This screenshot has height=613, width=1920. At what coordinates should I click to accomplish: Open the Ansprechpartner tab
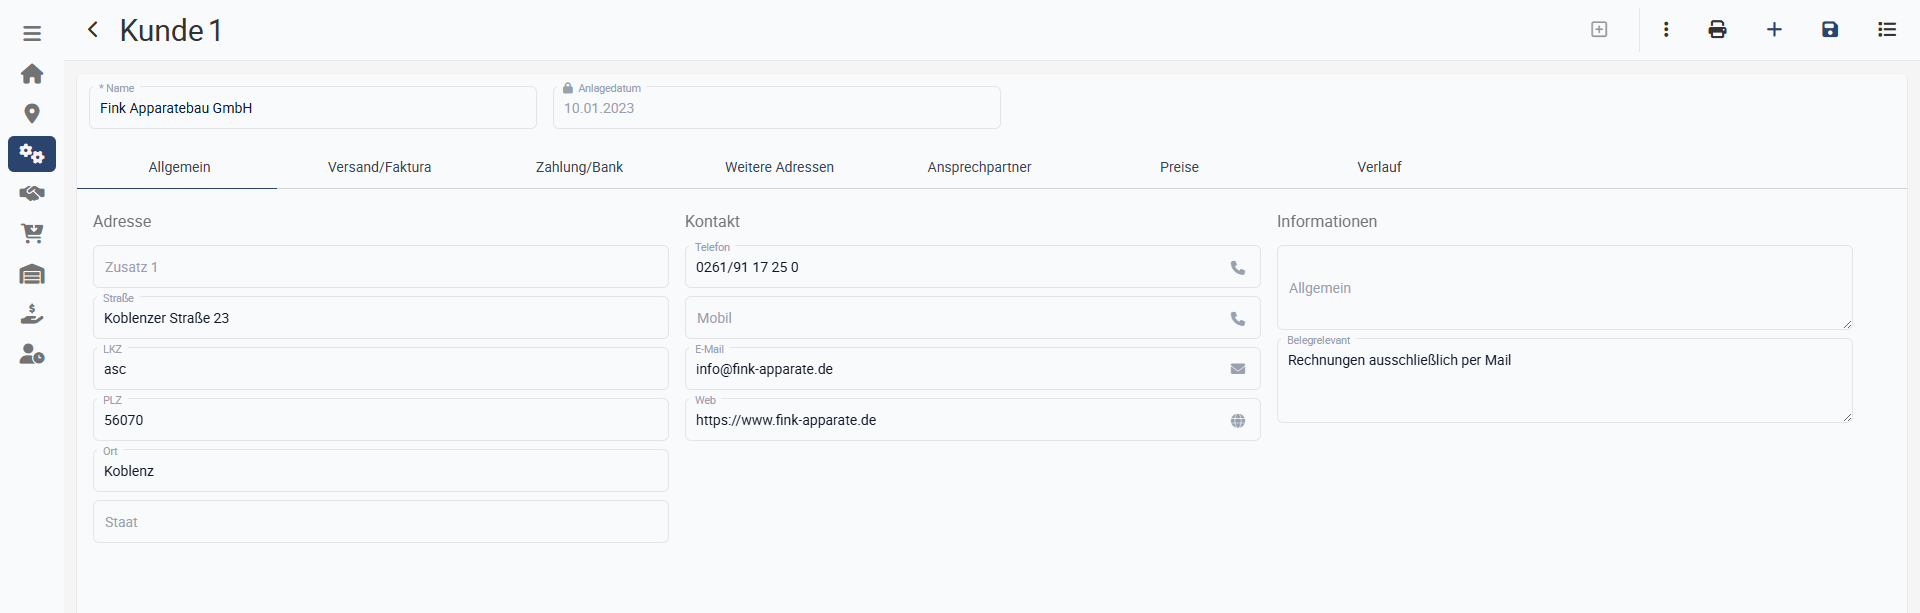(x=979, y=167)
